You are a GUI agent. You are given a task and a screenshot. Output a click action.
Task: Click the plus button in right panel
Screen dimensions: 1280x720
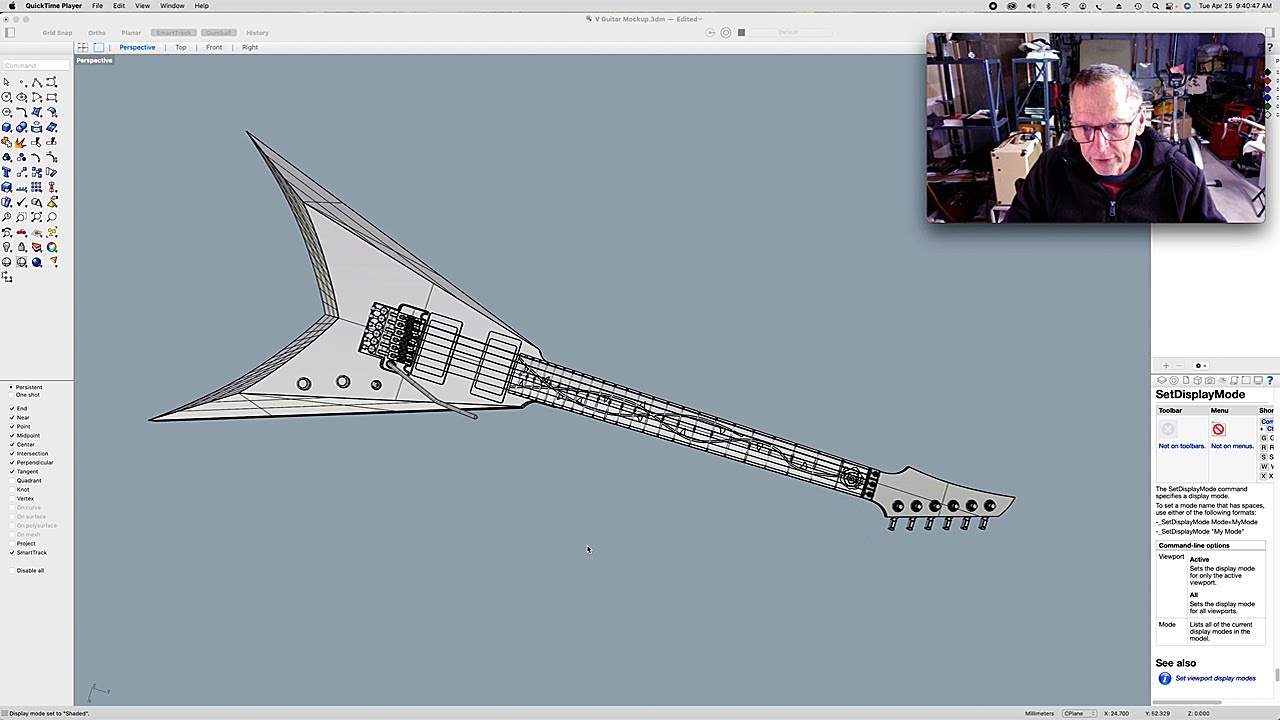point(1166,366)
